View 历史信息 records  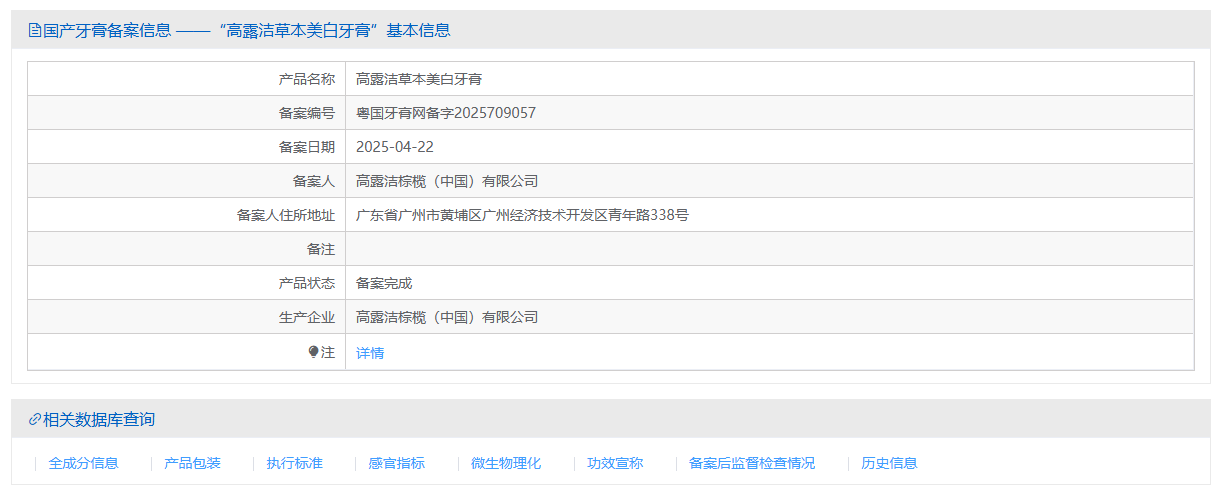(x=890, y=463)
